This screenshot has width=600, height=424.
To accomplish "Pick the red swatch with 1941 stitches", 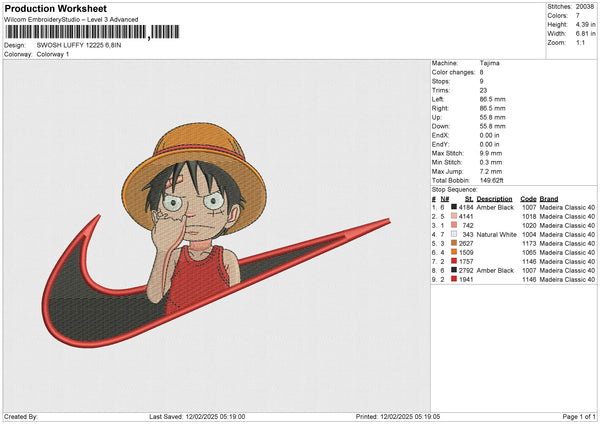I will (x=454, y=279).
